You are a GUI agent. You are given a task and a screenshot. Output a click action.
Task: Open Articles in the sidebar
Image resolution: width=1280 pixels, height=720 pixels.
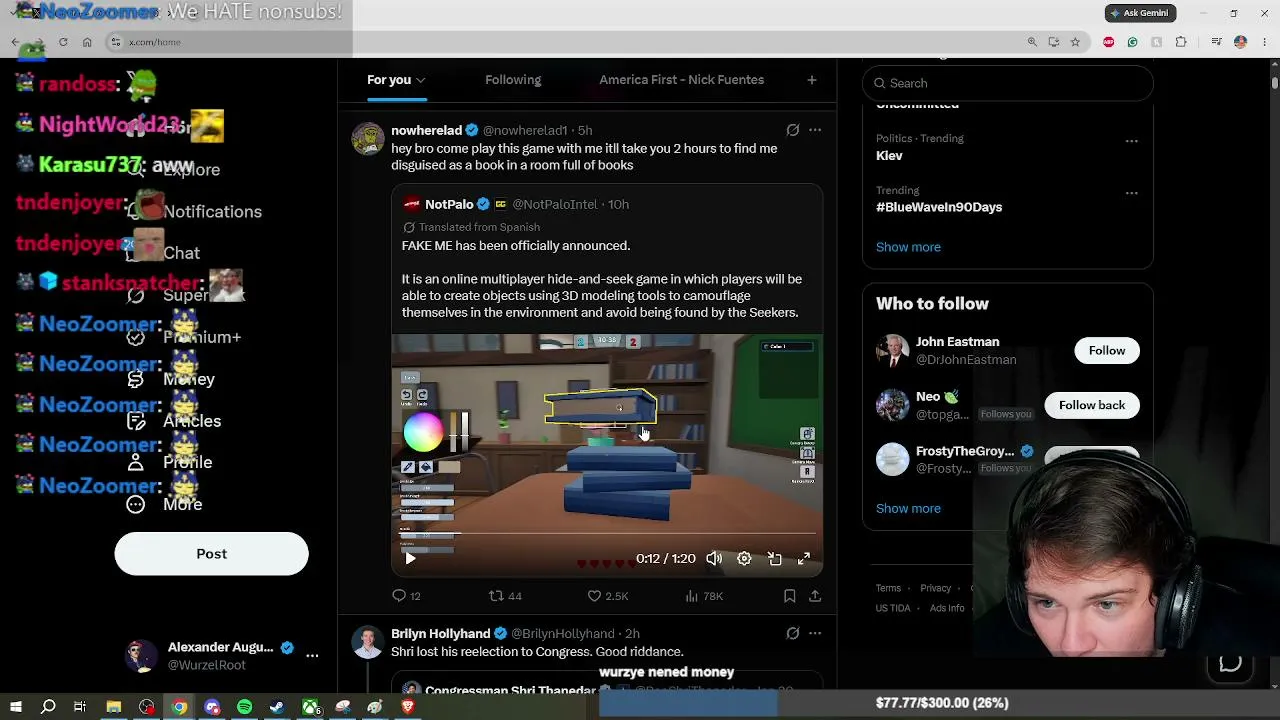(x=174, y=421)
